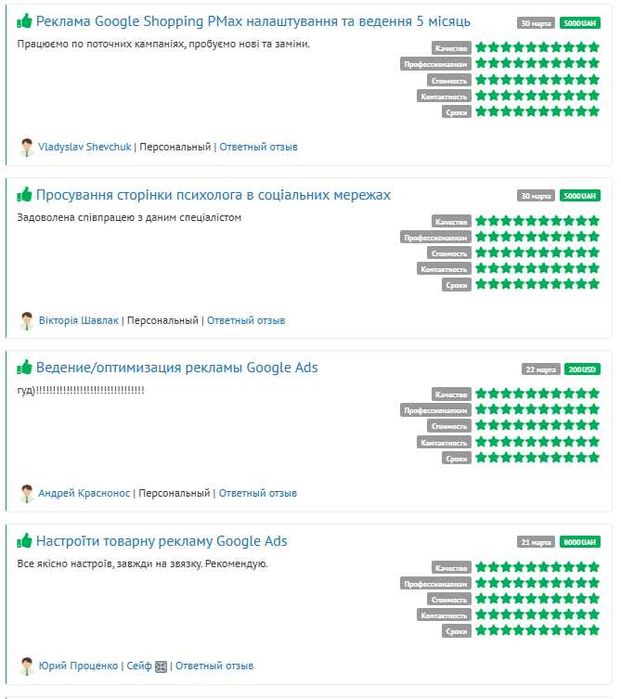Click Vladyslav Shevchuk's avatar icon
This screenshot has width=621, height=699.
coord(27,147)
